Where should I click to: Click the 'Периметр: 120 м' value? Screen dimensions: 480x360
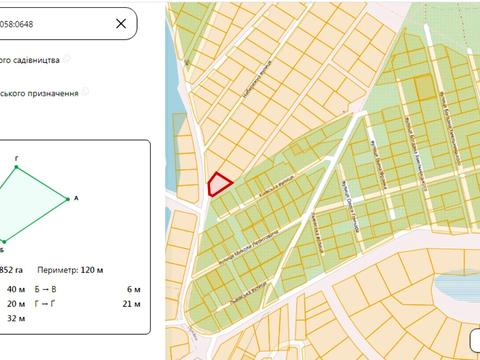click(x=70, y=270)
